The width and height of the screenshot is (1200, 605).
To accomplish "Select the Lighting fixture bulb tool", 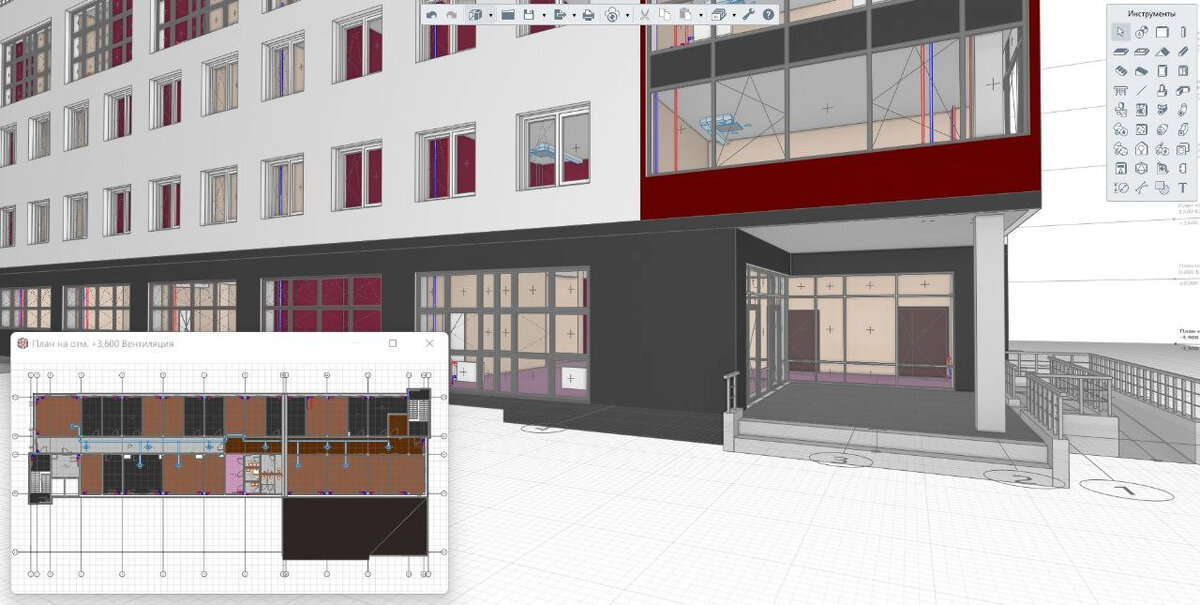I will pyautogui.click(x=1142, y=148).
